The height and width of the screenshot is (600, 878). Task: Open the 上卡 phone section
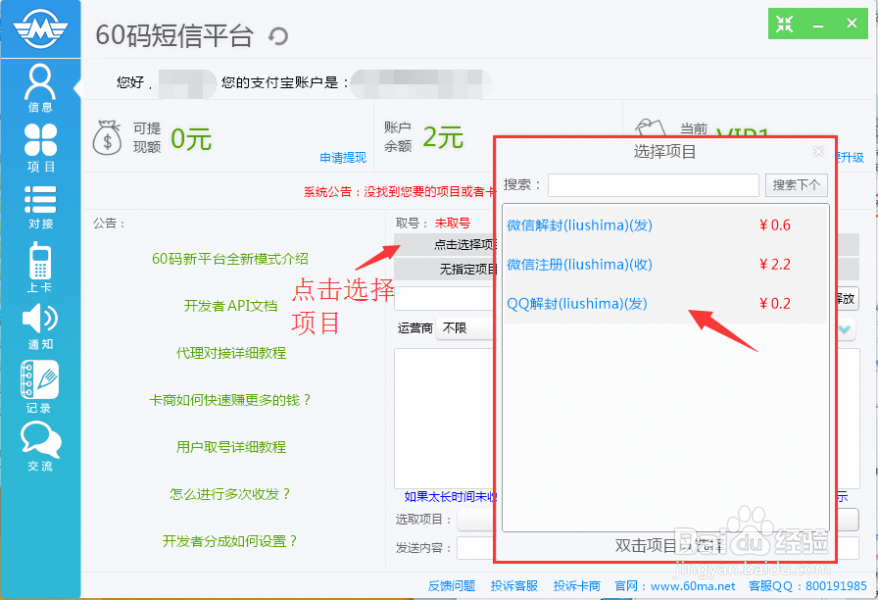coord(40,265)
